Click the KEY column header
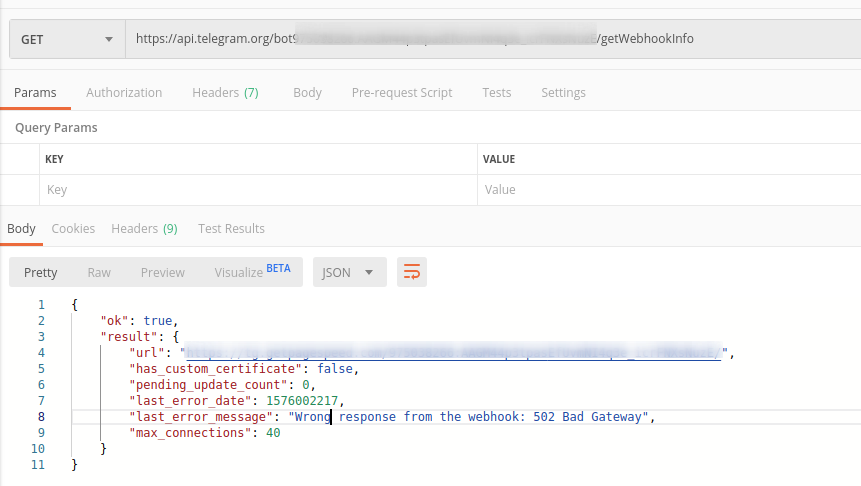Image resolution: width=861 pixels, height=486 pixels. [x=54, y=159]
